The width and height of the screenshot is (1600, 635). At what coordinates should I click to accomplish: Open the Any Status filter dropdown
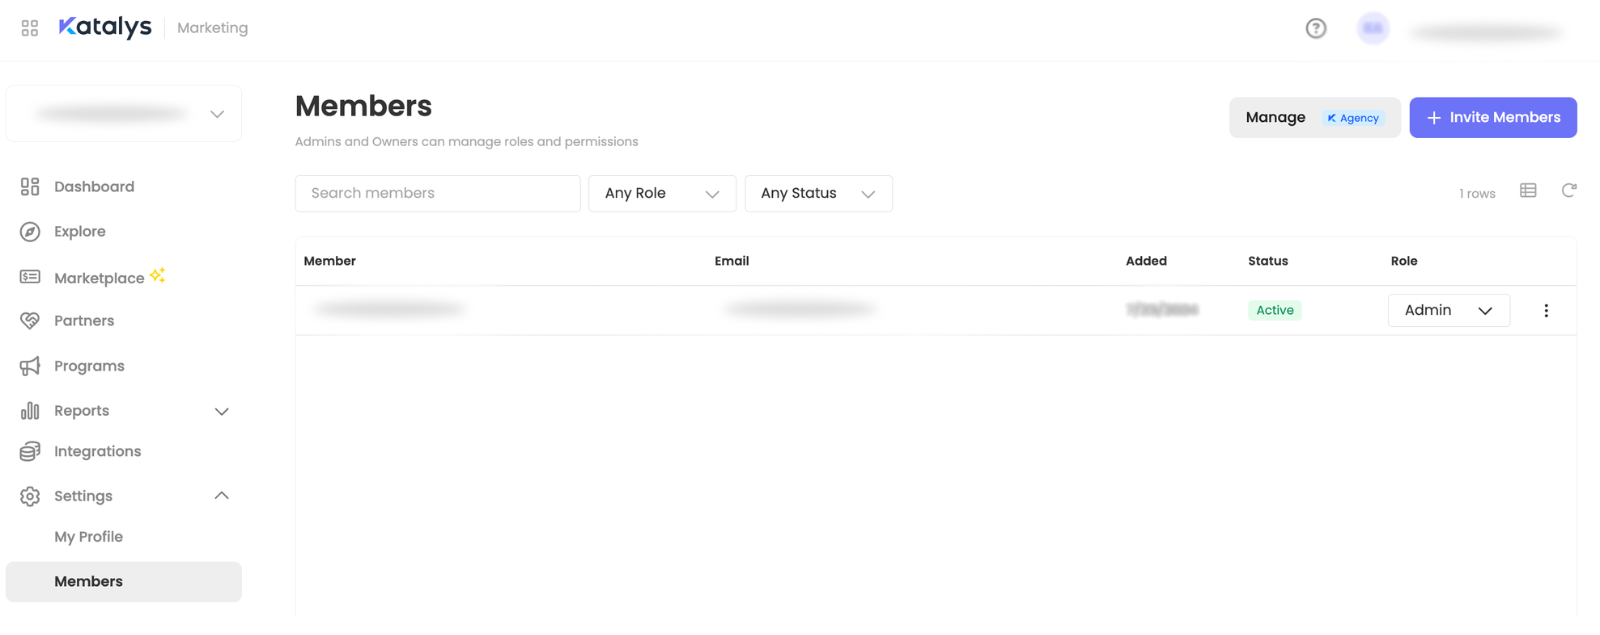[818, 194]
